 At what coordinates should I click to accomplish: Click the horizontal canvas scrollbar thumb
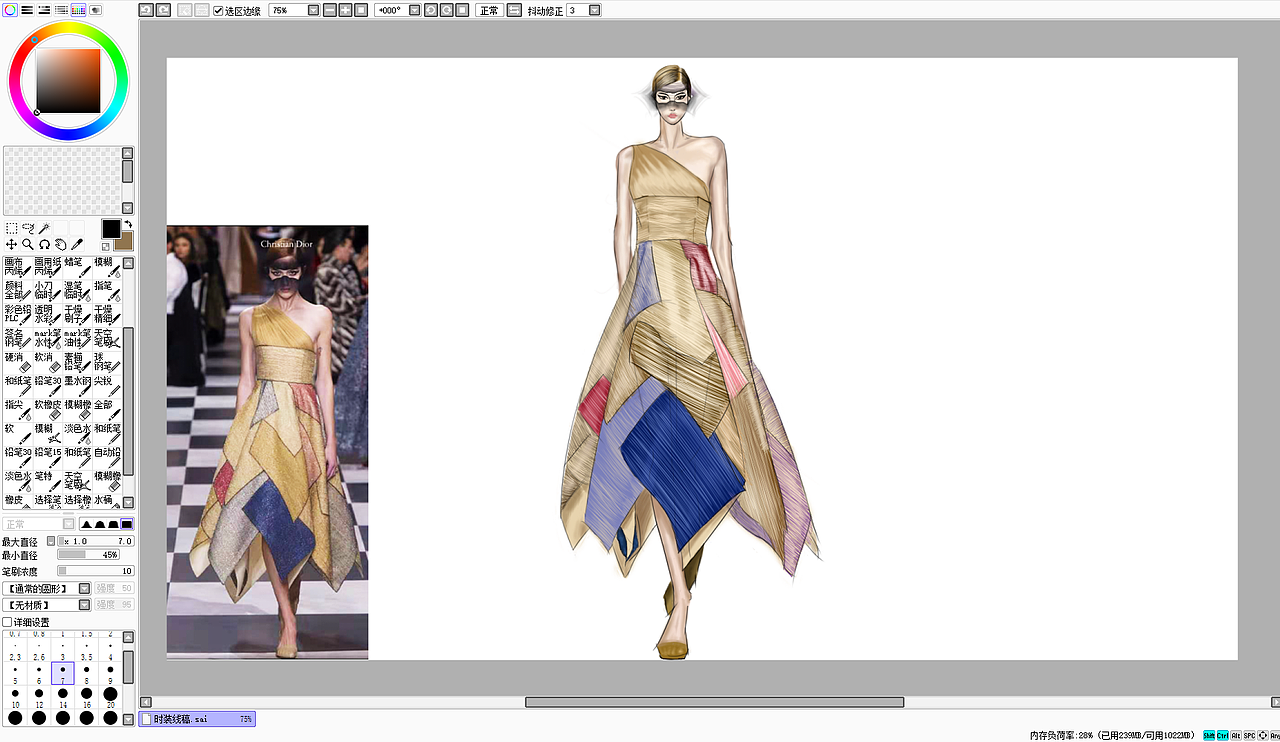[x=714, y=702]
